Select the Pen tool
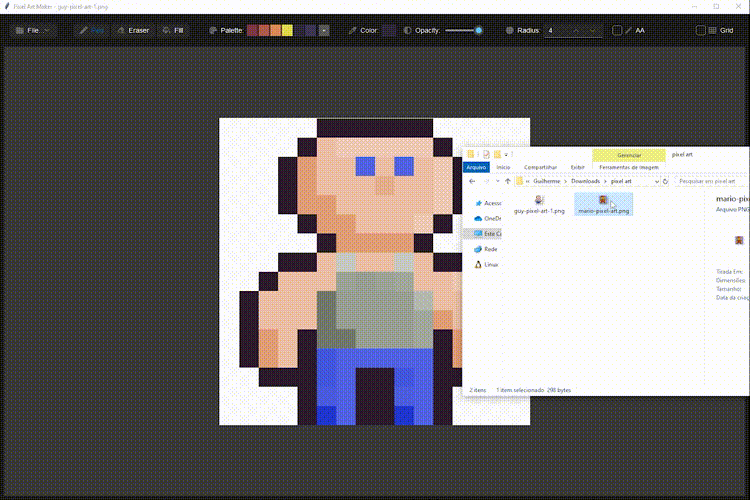750x500 pixels. click(x=92, y=30)
